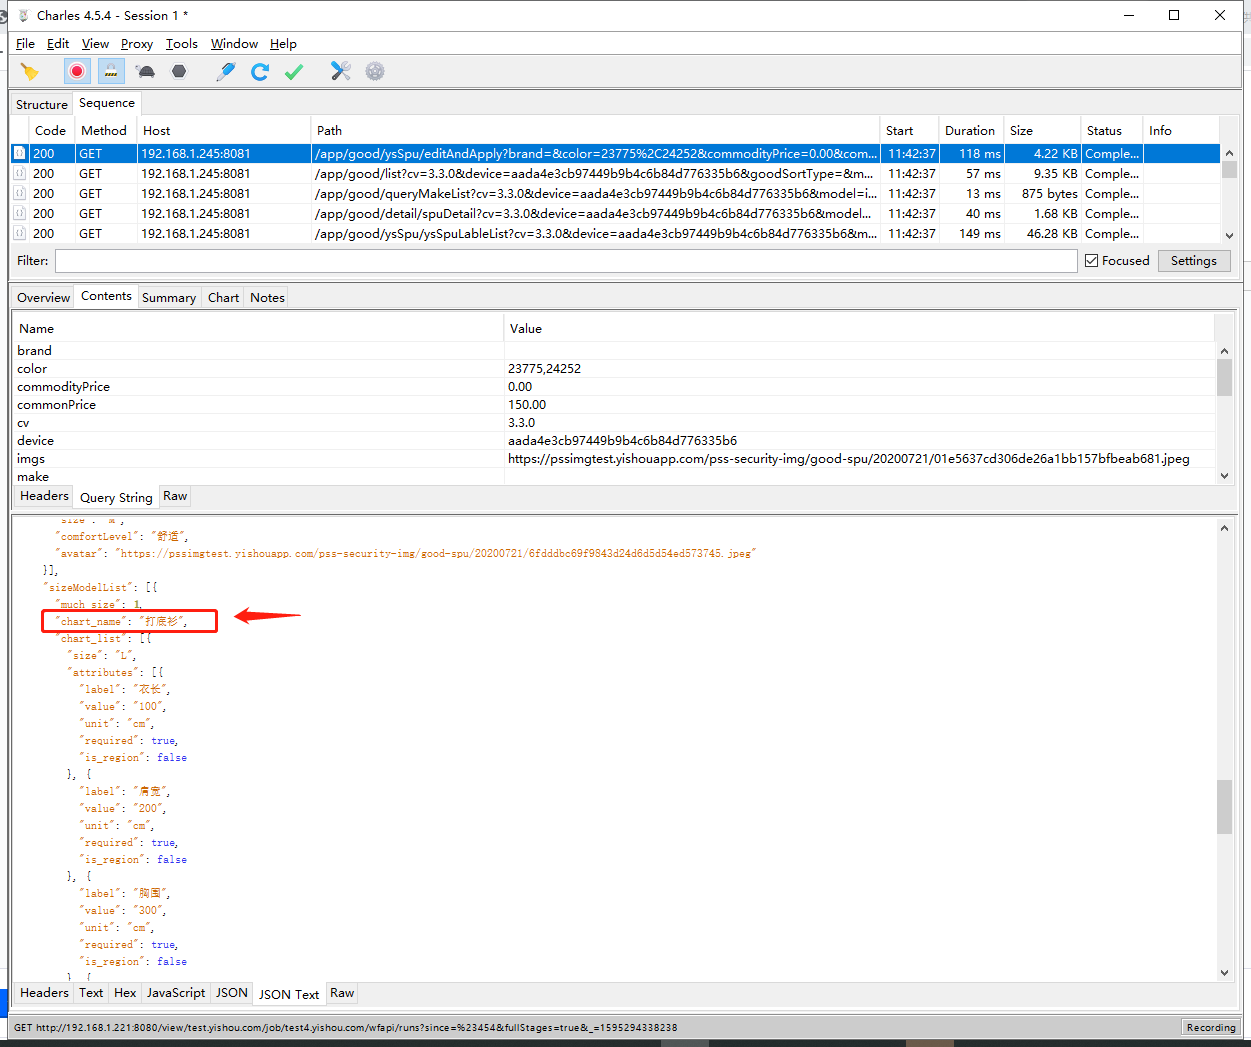Open Tools wrench and screwdriver icon

[341, 71]
